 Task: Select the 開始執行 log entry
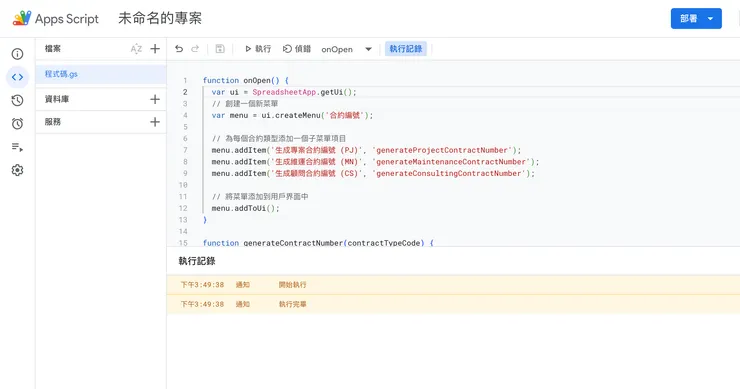(453, 285)
